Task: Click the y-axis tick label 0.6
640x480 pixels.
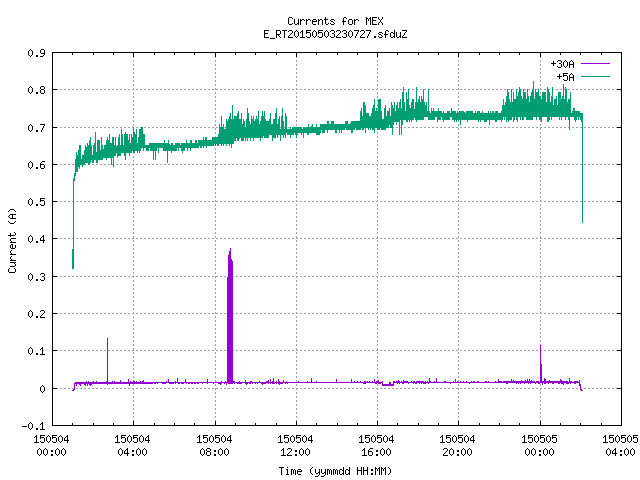Action: pyautogui.click(x=36, y=165)
